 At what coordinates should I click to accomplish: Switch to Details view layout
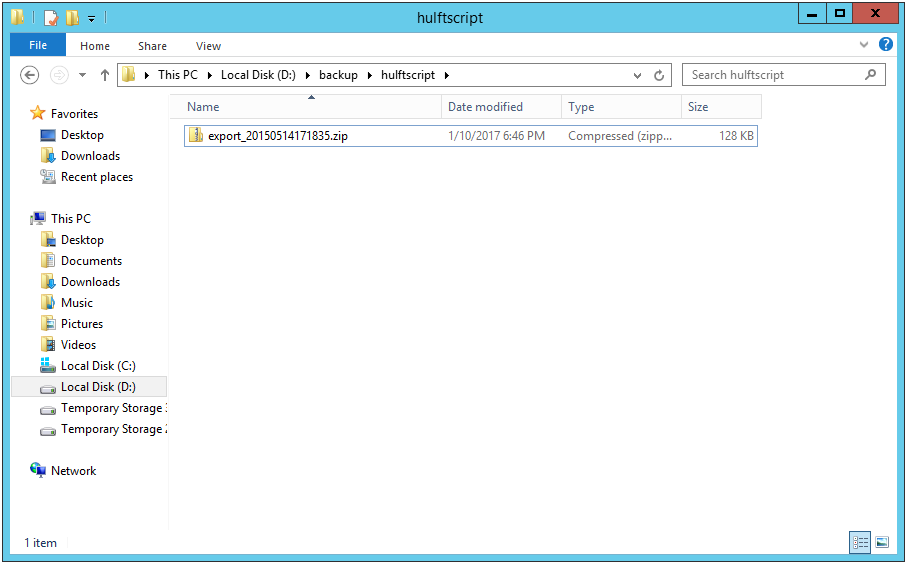coord(860,542)
